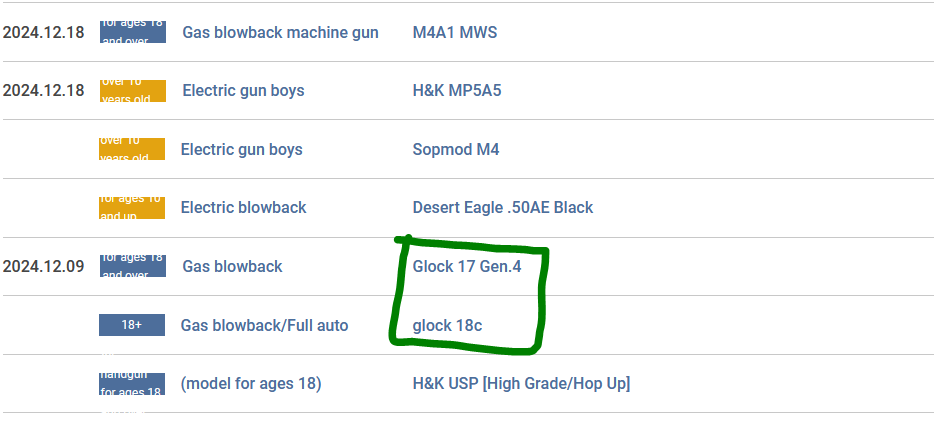Image resolution: width=934 pixels, height=429 pixels.
Task: Click Electric gun boys beside H&K MP5A5
Action: [243, 91]
